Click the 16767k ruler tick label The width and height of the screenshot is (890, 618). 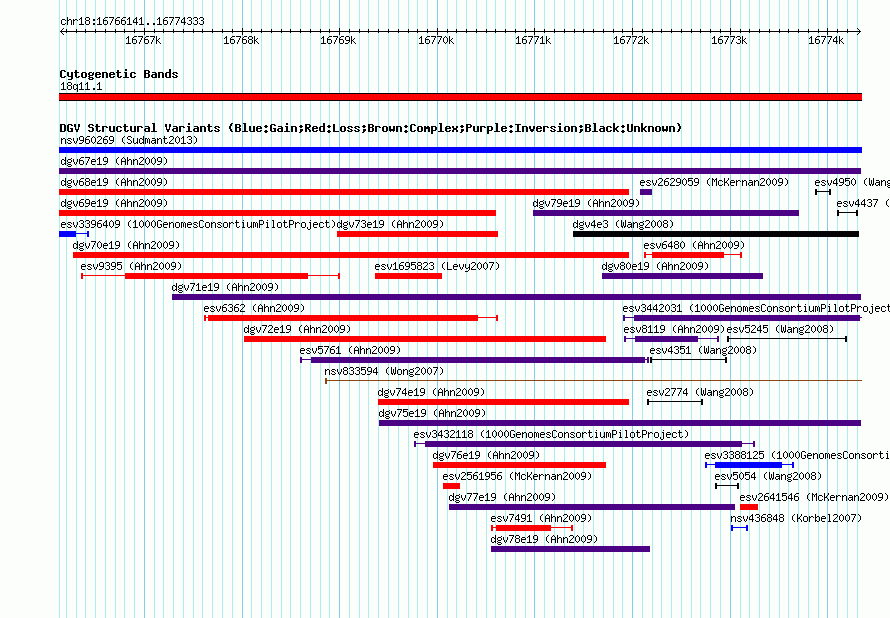coord(143,40)
